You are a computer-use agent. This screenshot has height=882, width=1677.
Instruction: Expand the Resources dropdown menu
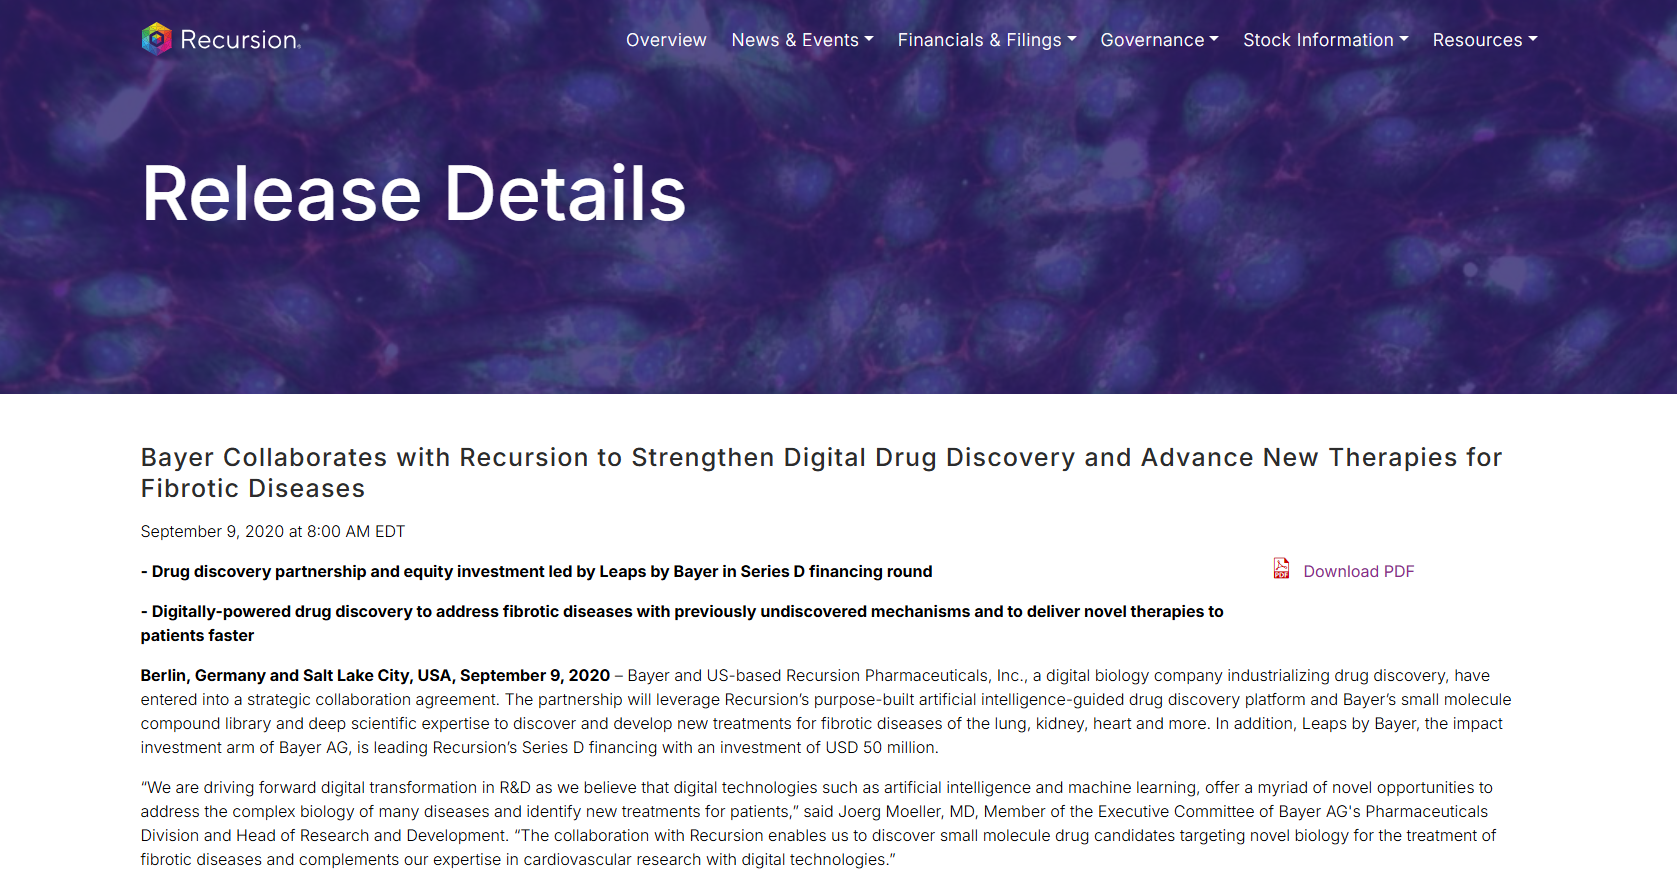point(1484,40)
